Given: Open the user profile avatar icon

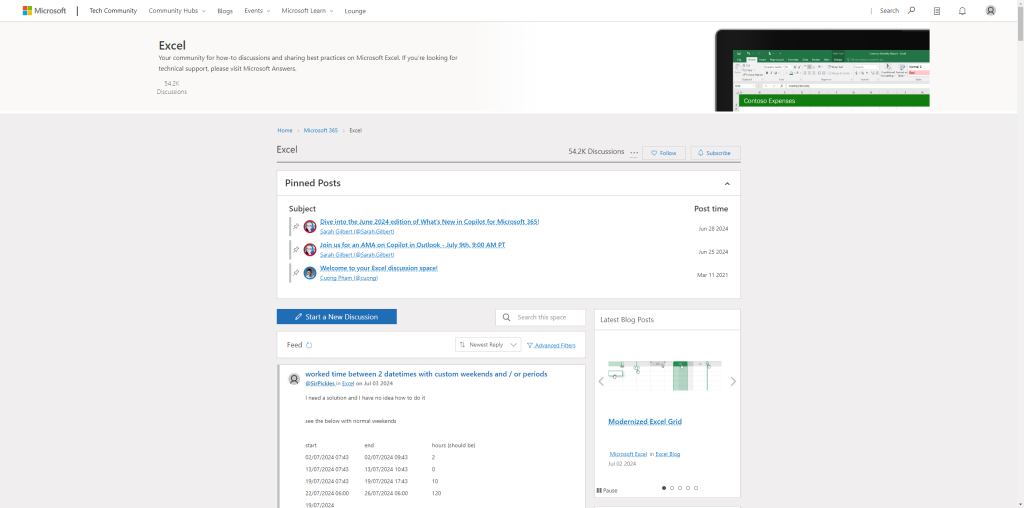Looking at the screenshot, I should (x=991, y=10).
